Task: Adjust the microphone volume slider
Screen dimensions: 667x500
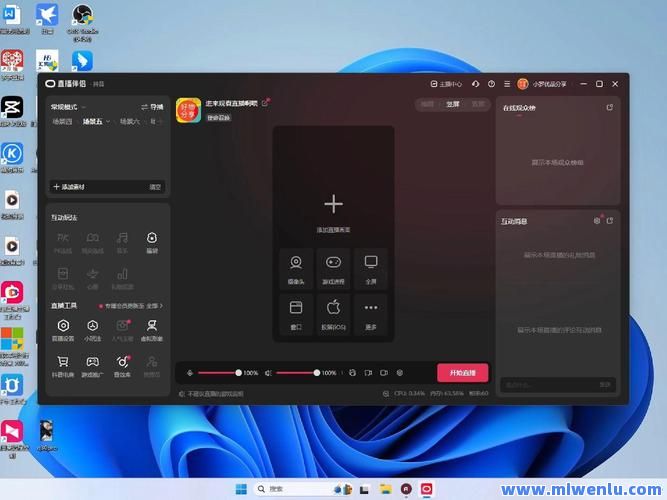Action: pyautogui.click(x=218, y=373)
